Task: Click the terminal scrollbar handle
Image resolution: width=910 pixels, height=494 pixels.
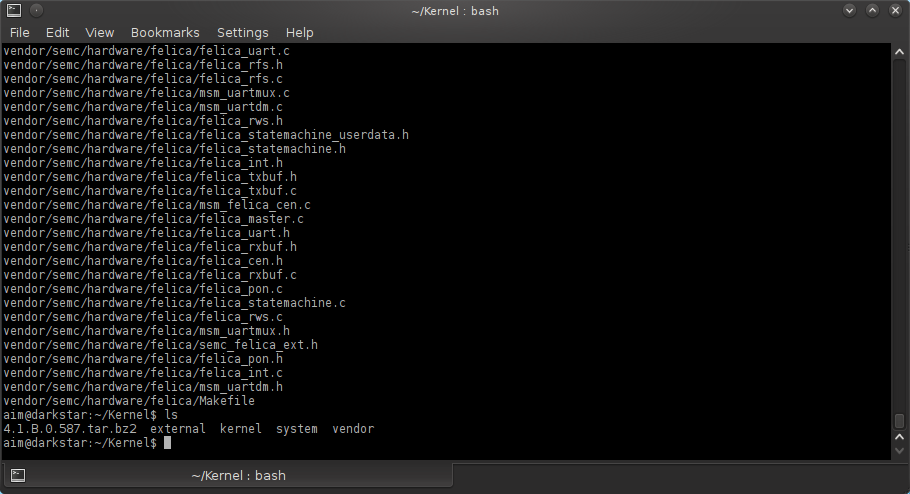Action: (899, 421)
